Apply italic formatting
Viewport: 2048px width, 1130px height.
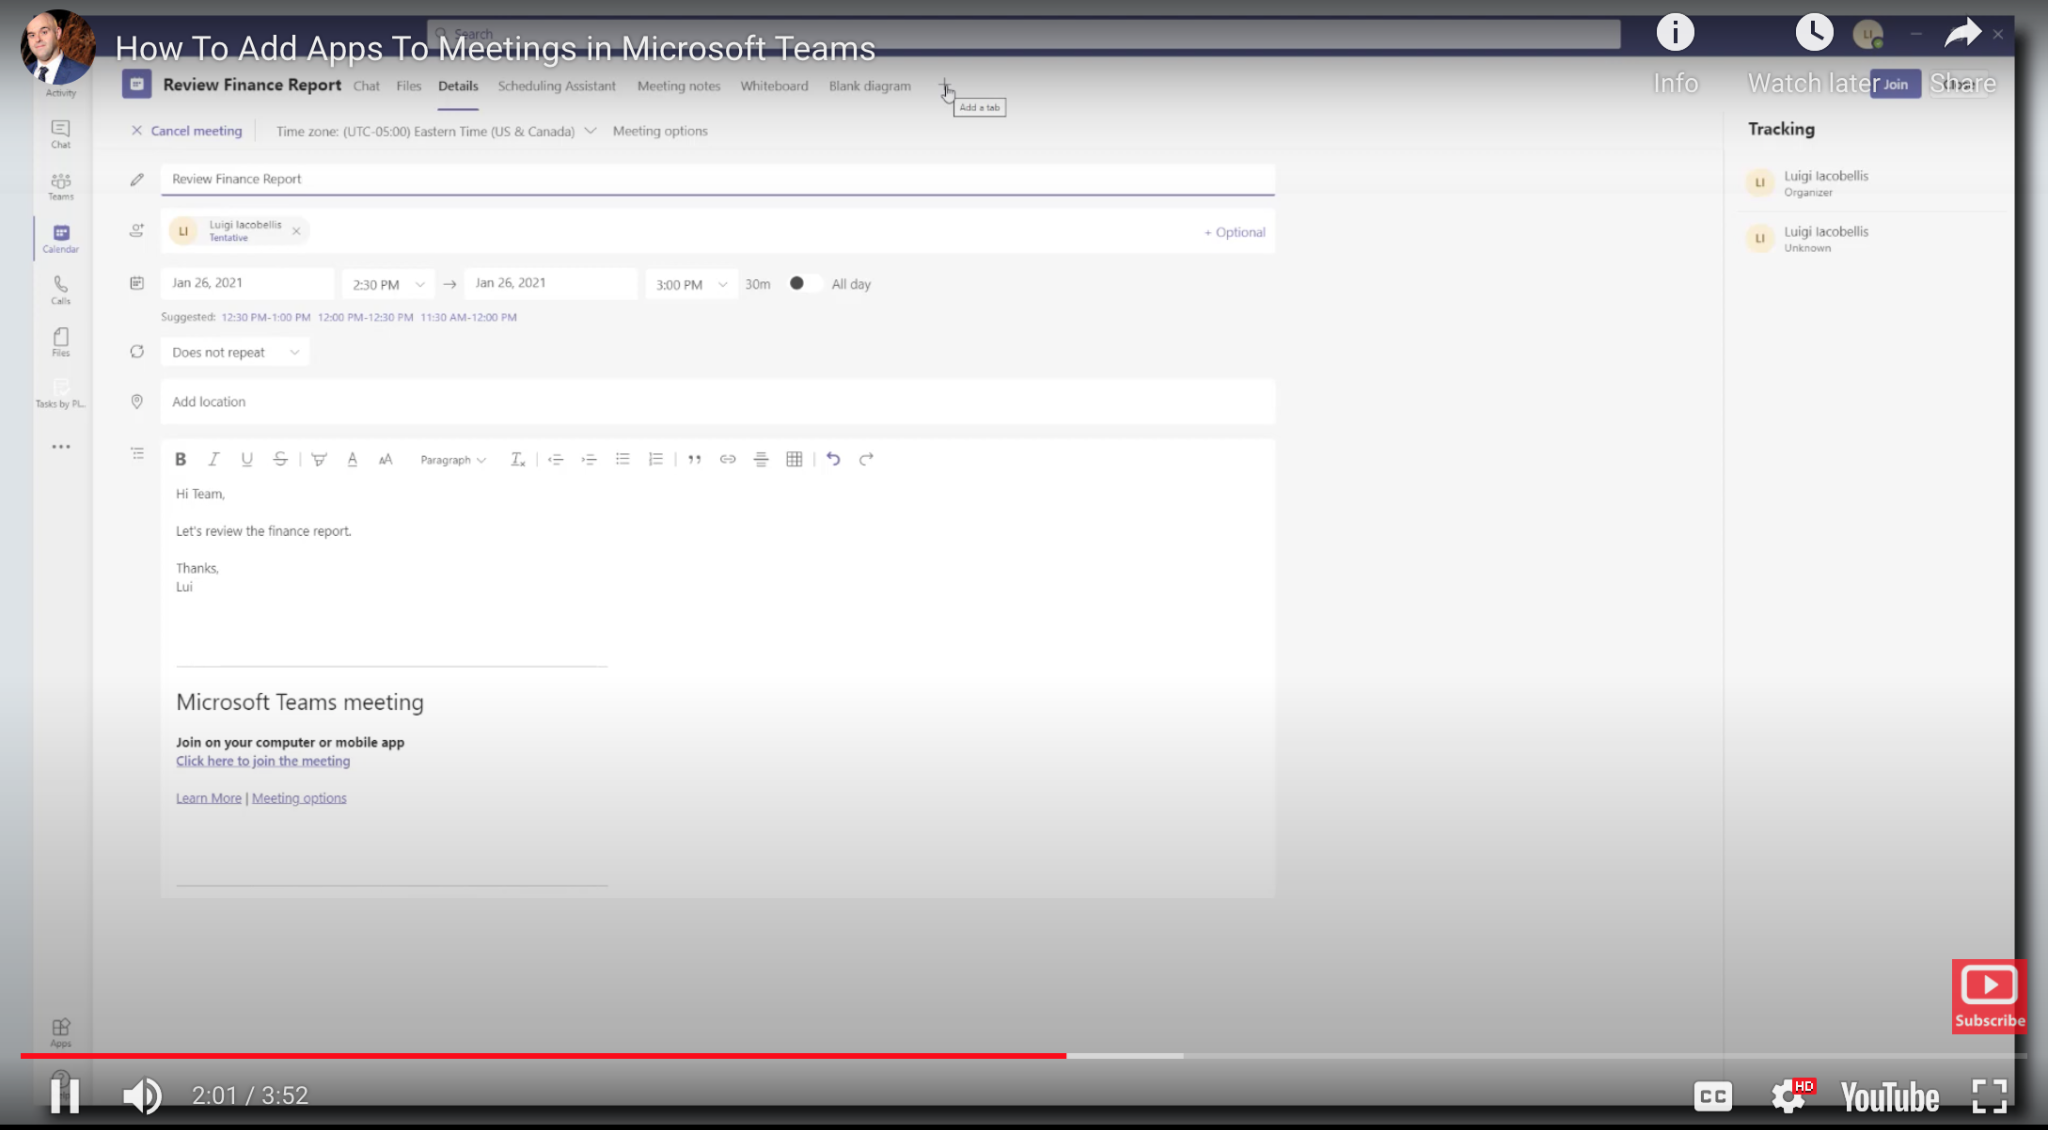[x=213, y=459]
